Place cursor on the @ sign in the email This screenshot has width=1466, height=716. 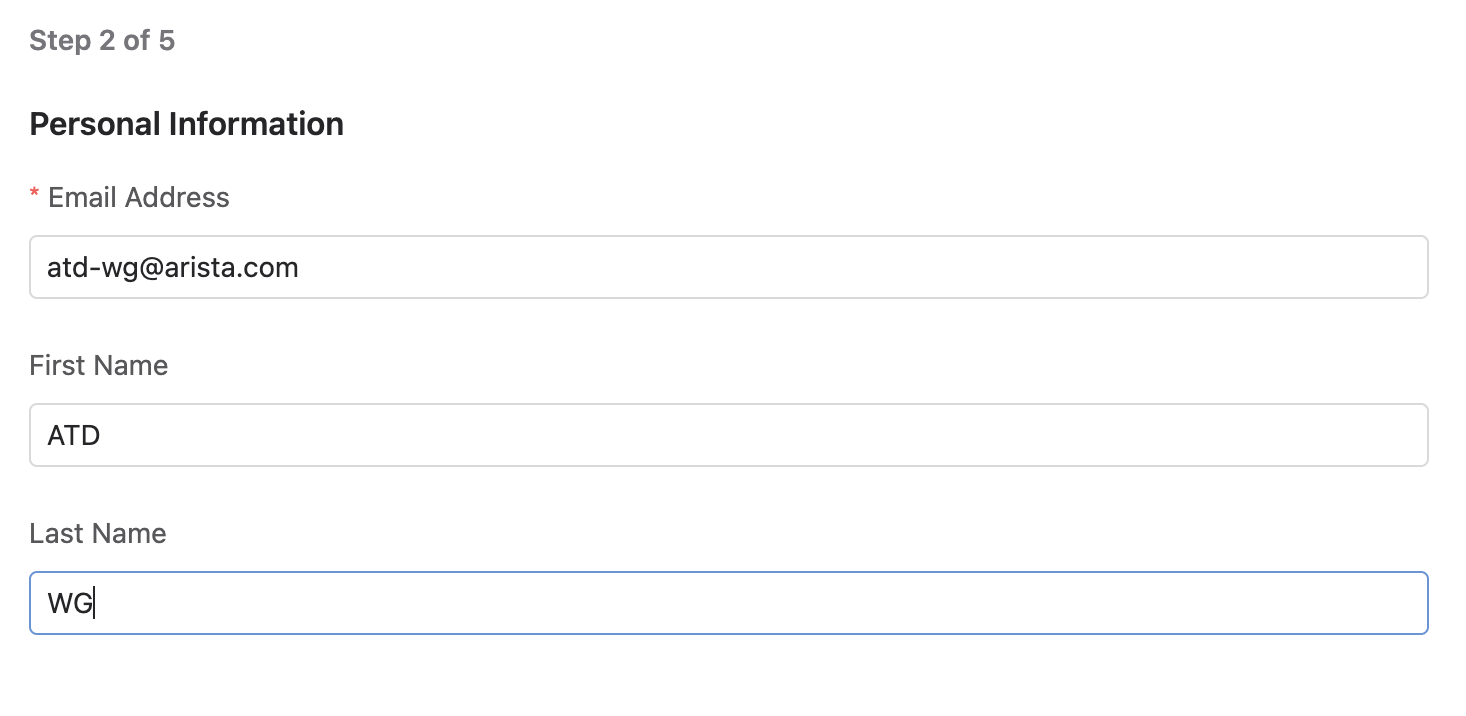coord(164,268)
